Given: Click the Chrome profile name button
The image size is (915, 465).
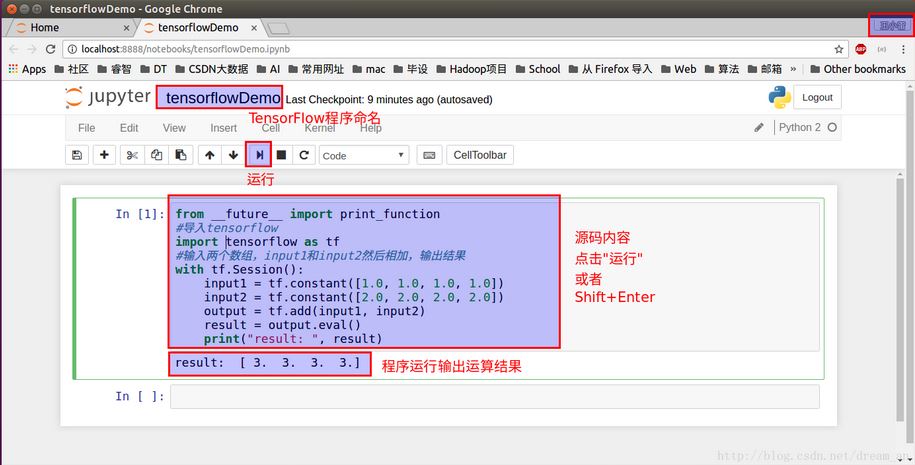Looking at the screenshot, I should 891,25.
